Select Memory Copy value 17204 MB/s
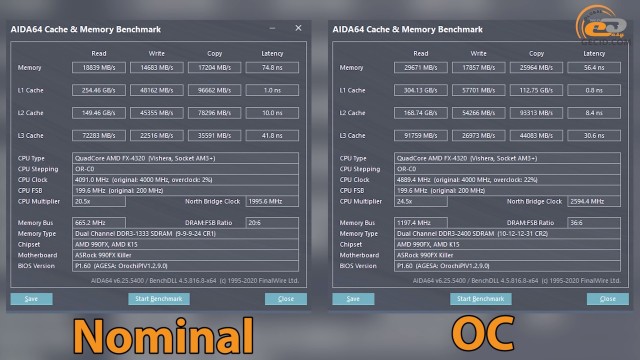The height and width of the screenshot is (360, 640). [x=214, y=67]
